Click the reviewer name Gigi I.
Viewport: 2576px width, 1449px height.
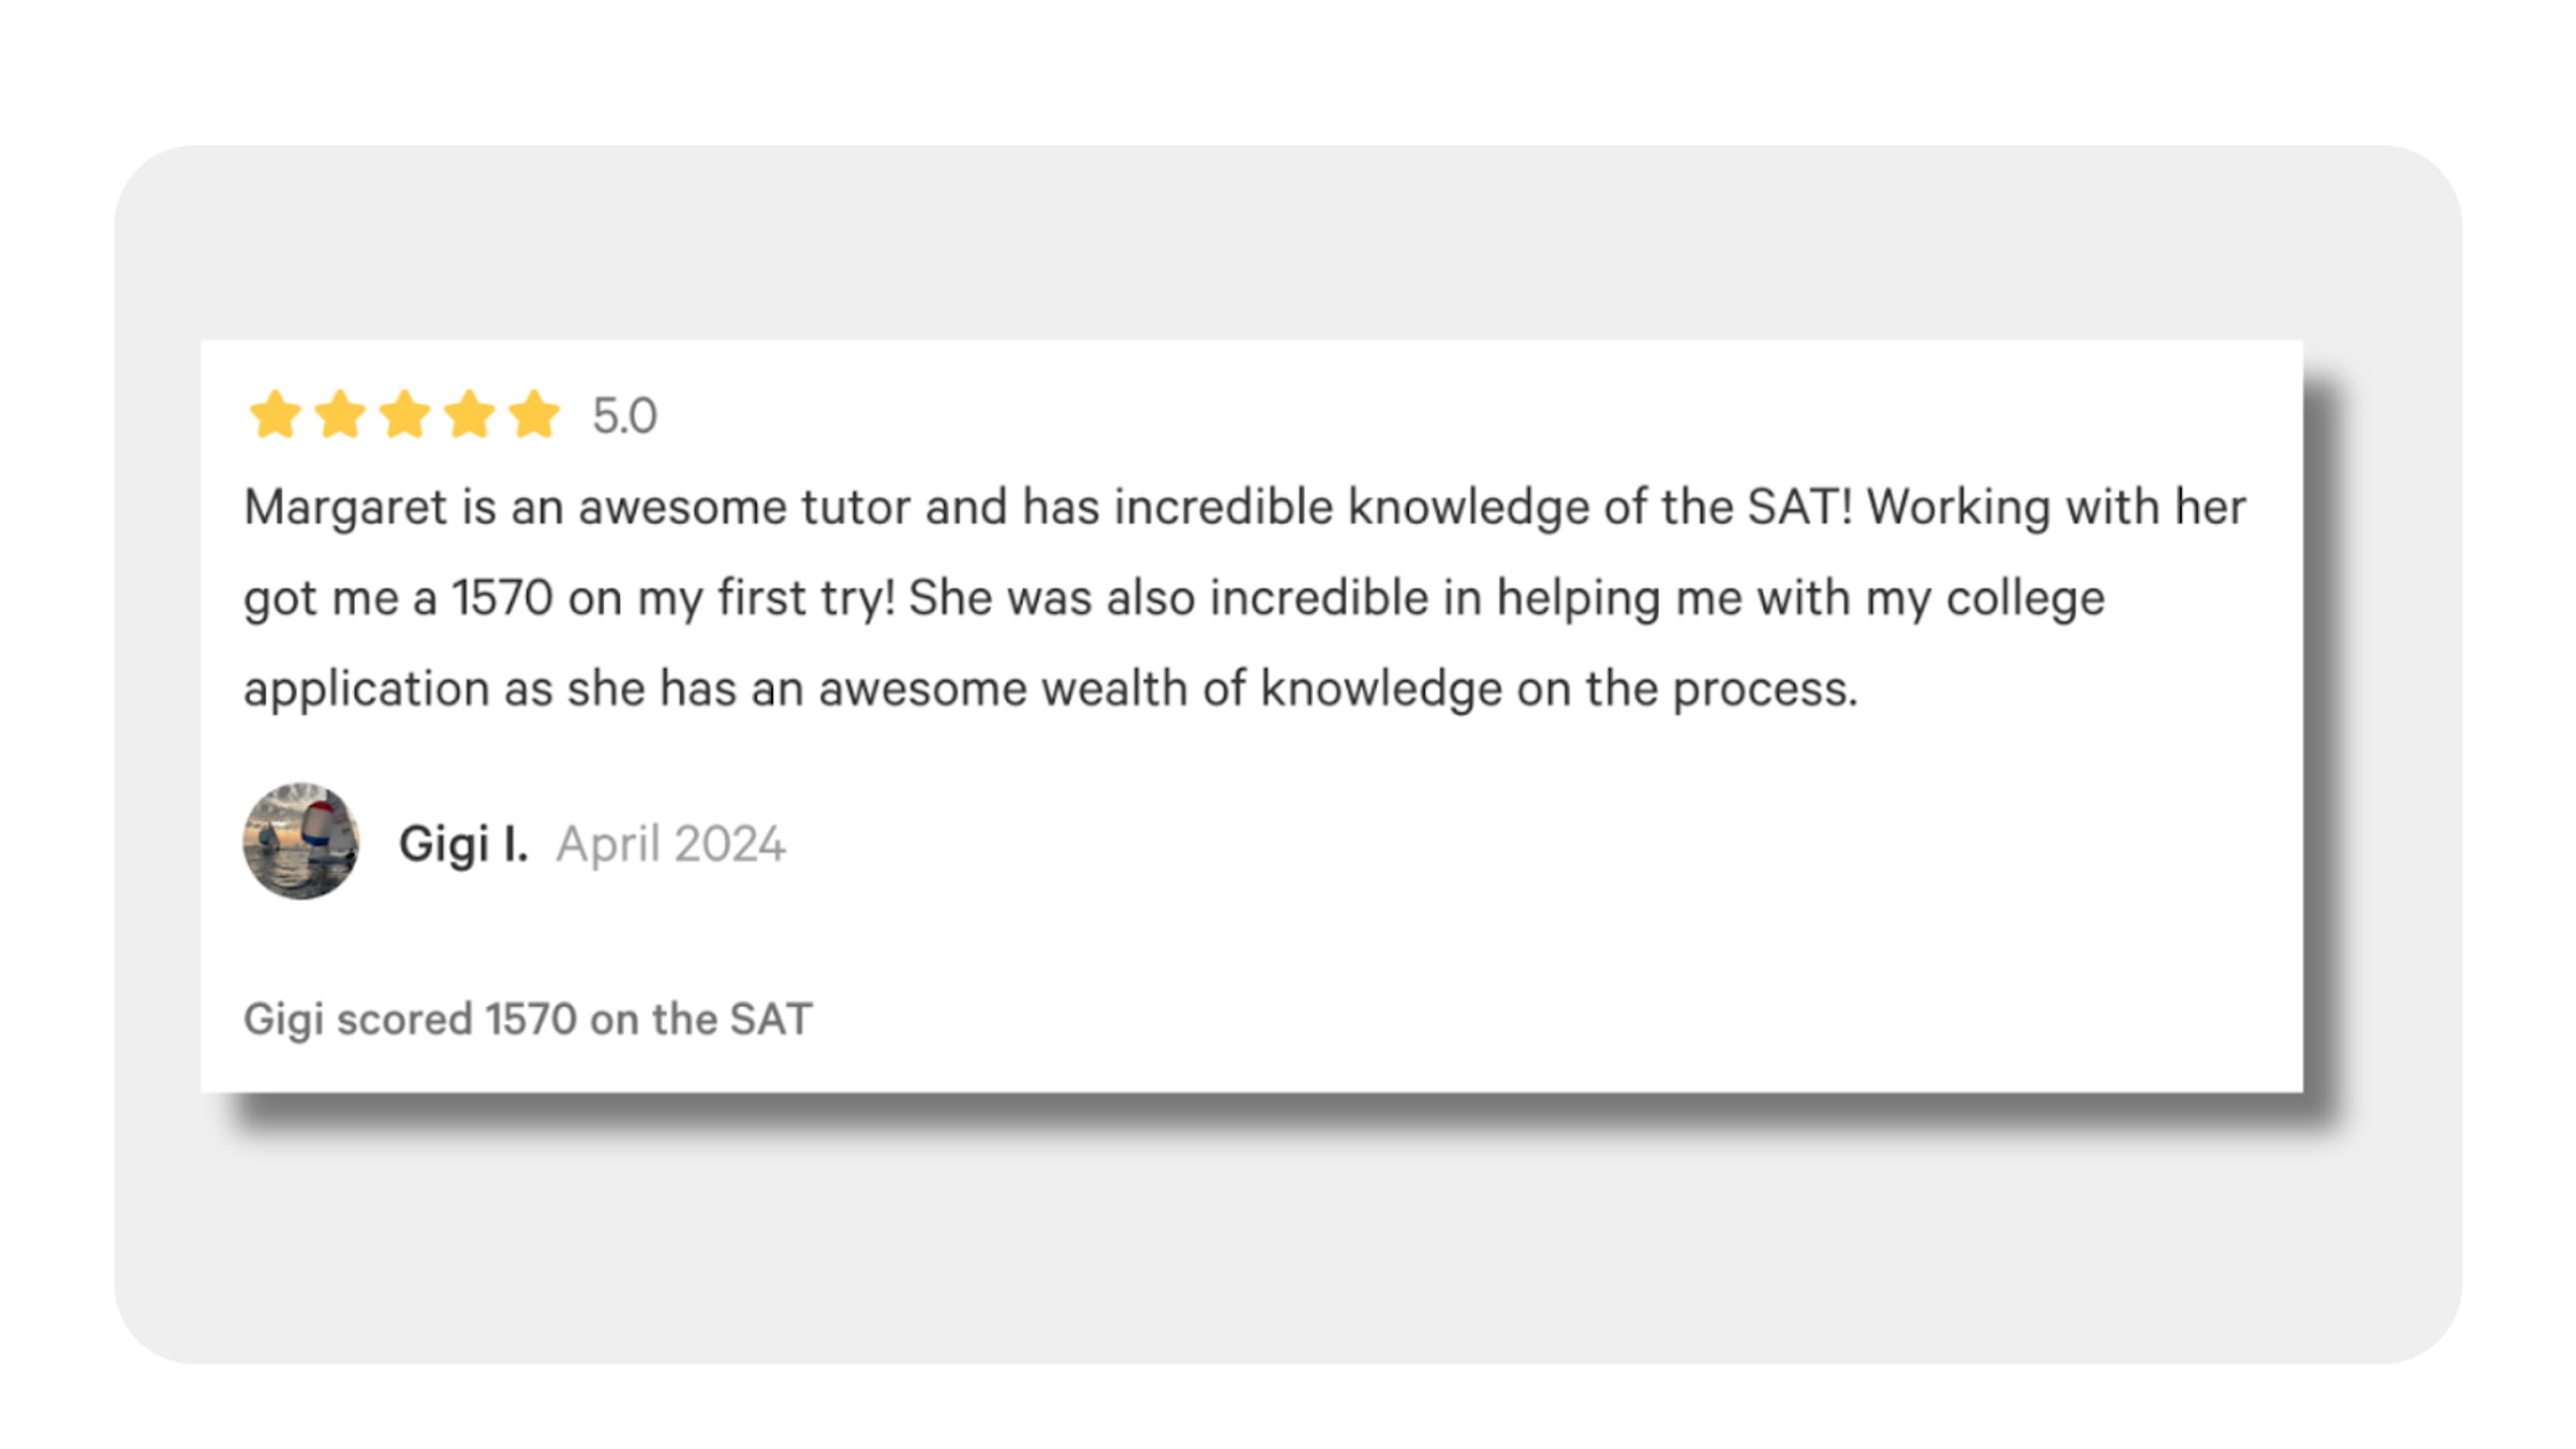(463, 844)
